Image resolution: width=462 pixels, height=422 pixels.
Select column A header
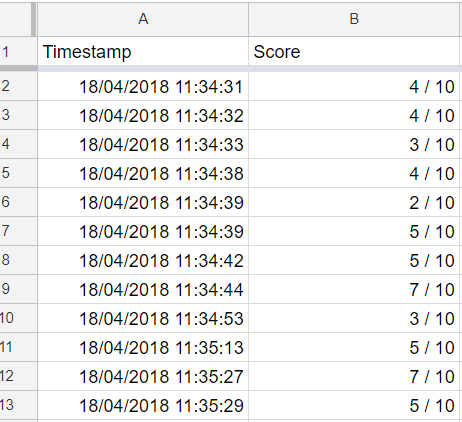[143, 19]
